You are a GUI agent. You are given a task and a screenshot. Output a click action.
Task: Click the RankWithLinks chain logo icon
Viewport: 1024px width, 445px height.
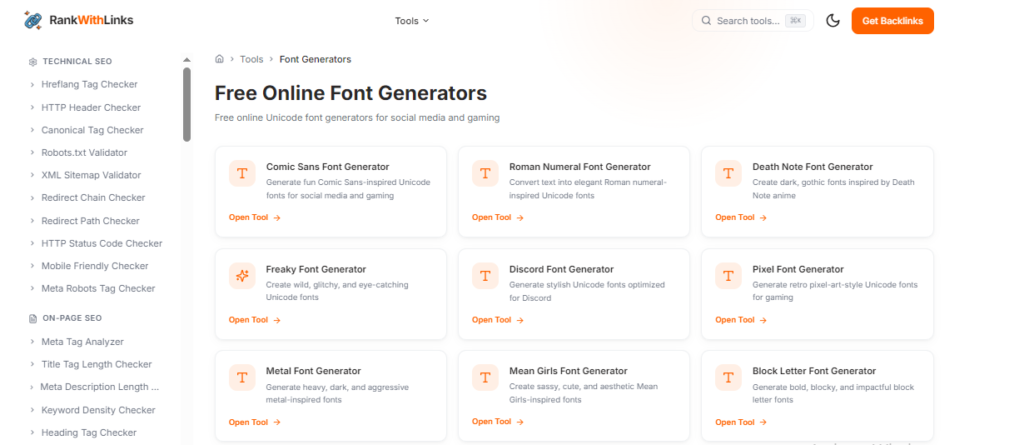click(33, 20)
